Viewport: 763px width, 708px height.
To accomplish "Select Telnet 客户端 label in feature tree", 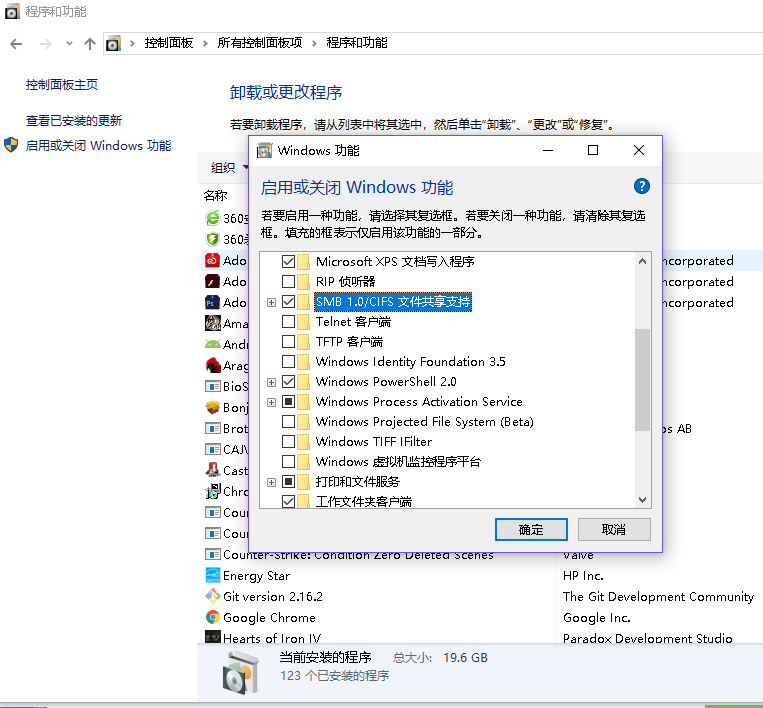I will coord(353,322).
